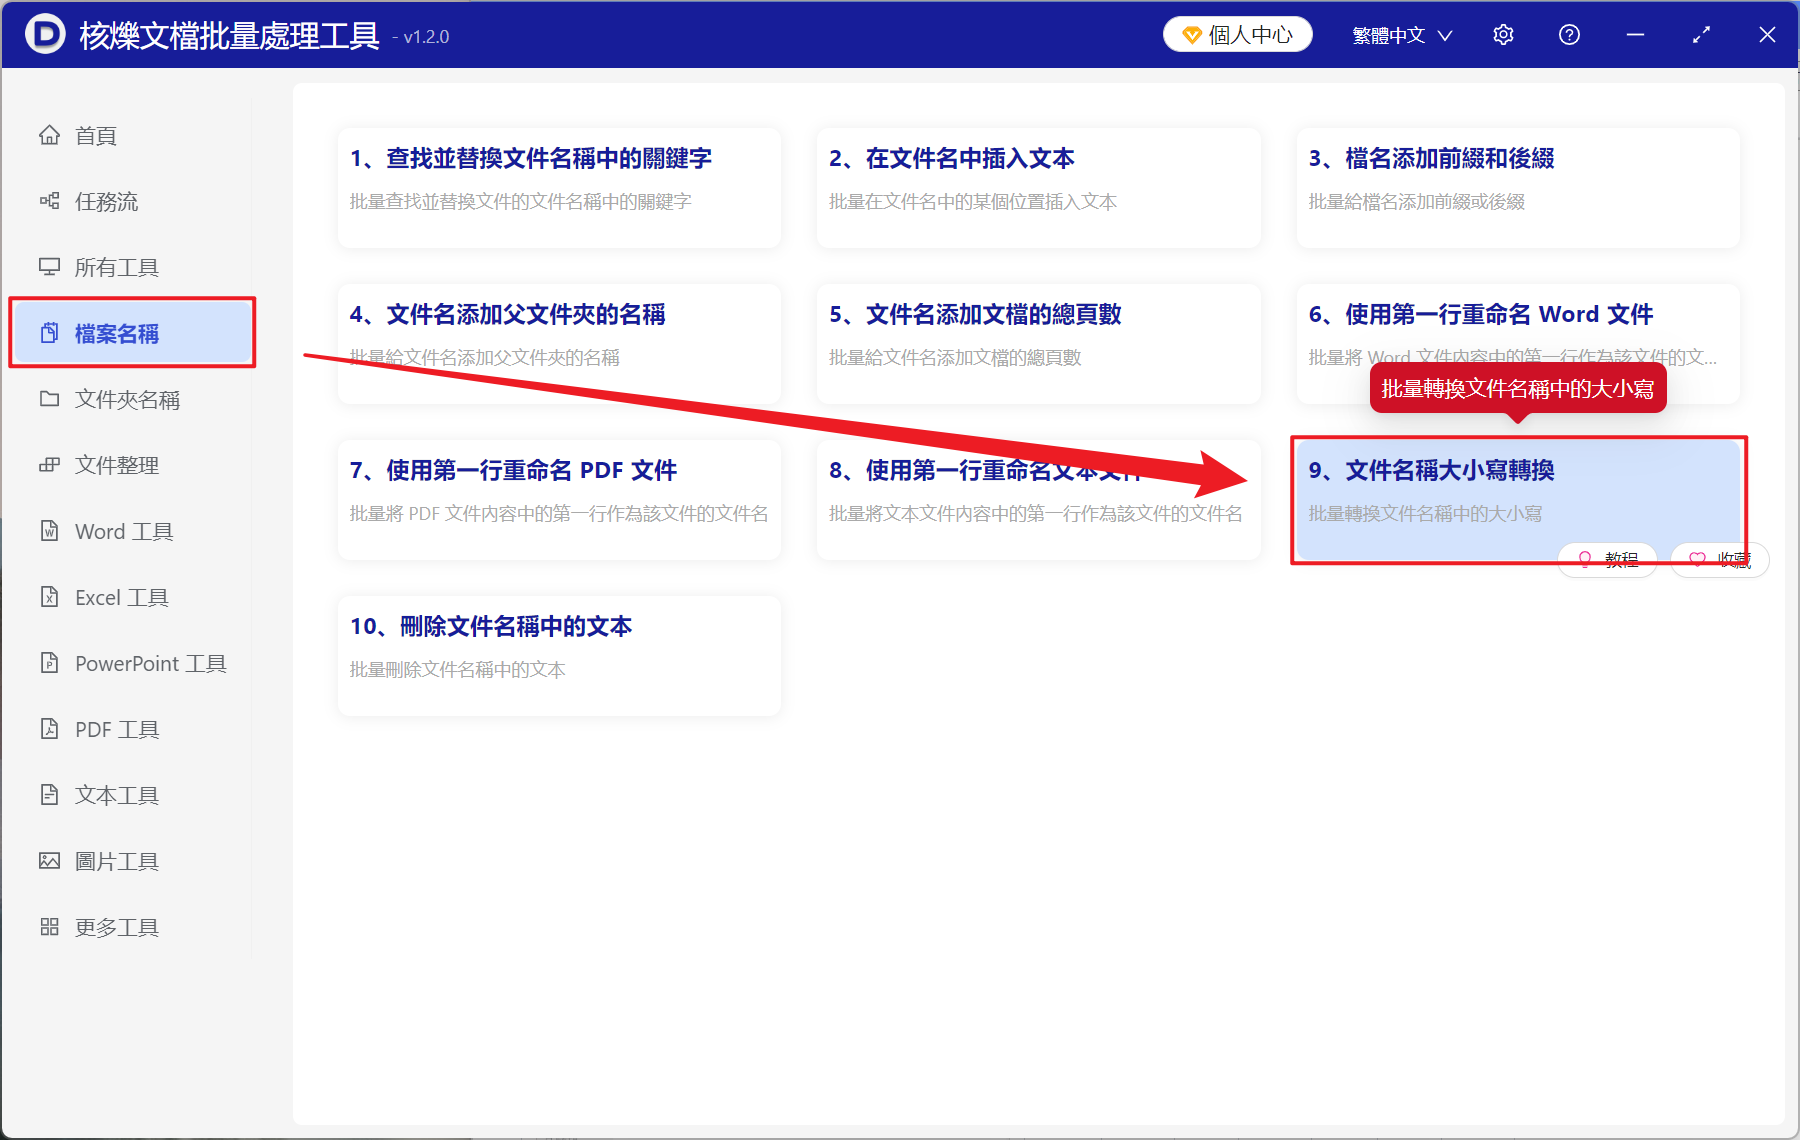Click the 教程 tutorial button
This screenshot has width=1800, height=1140.
pos(1607,560)
